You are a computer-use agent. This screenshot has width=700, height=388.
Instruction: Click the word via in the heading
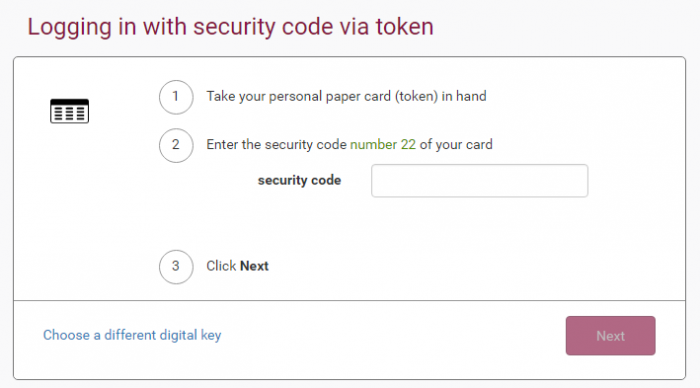click(355, 26)
